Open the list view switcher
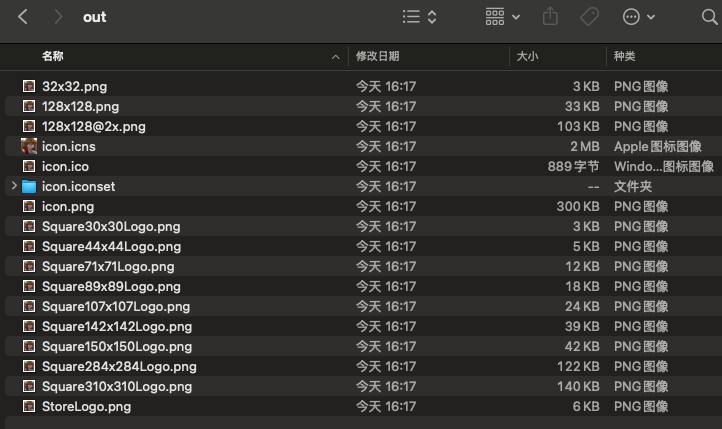The image size is (722, 429). [x=420, y=17]
